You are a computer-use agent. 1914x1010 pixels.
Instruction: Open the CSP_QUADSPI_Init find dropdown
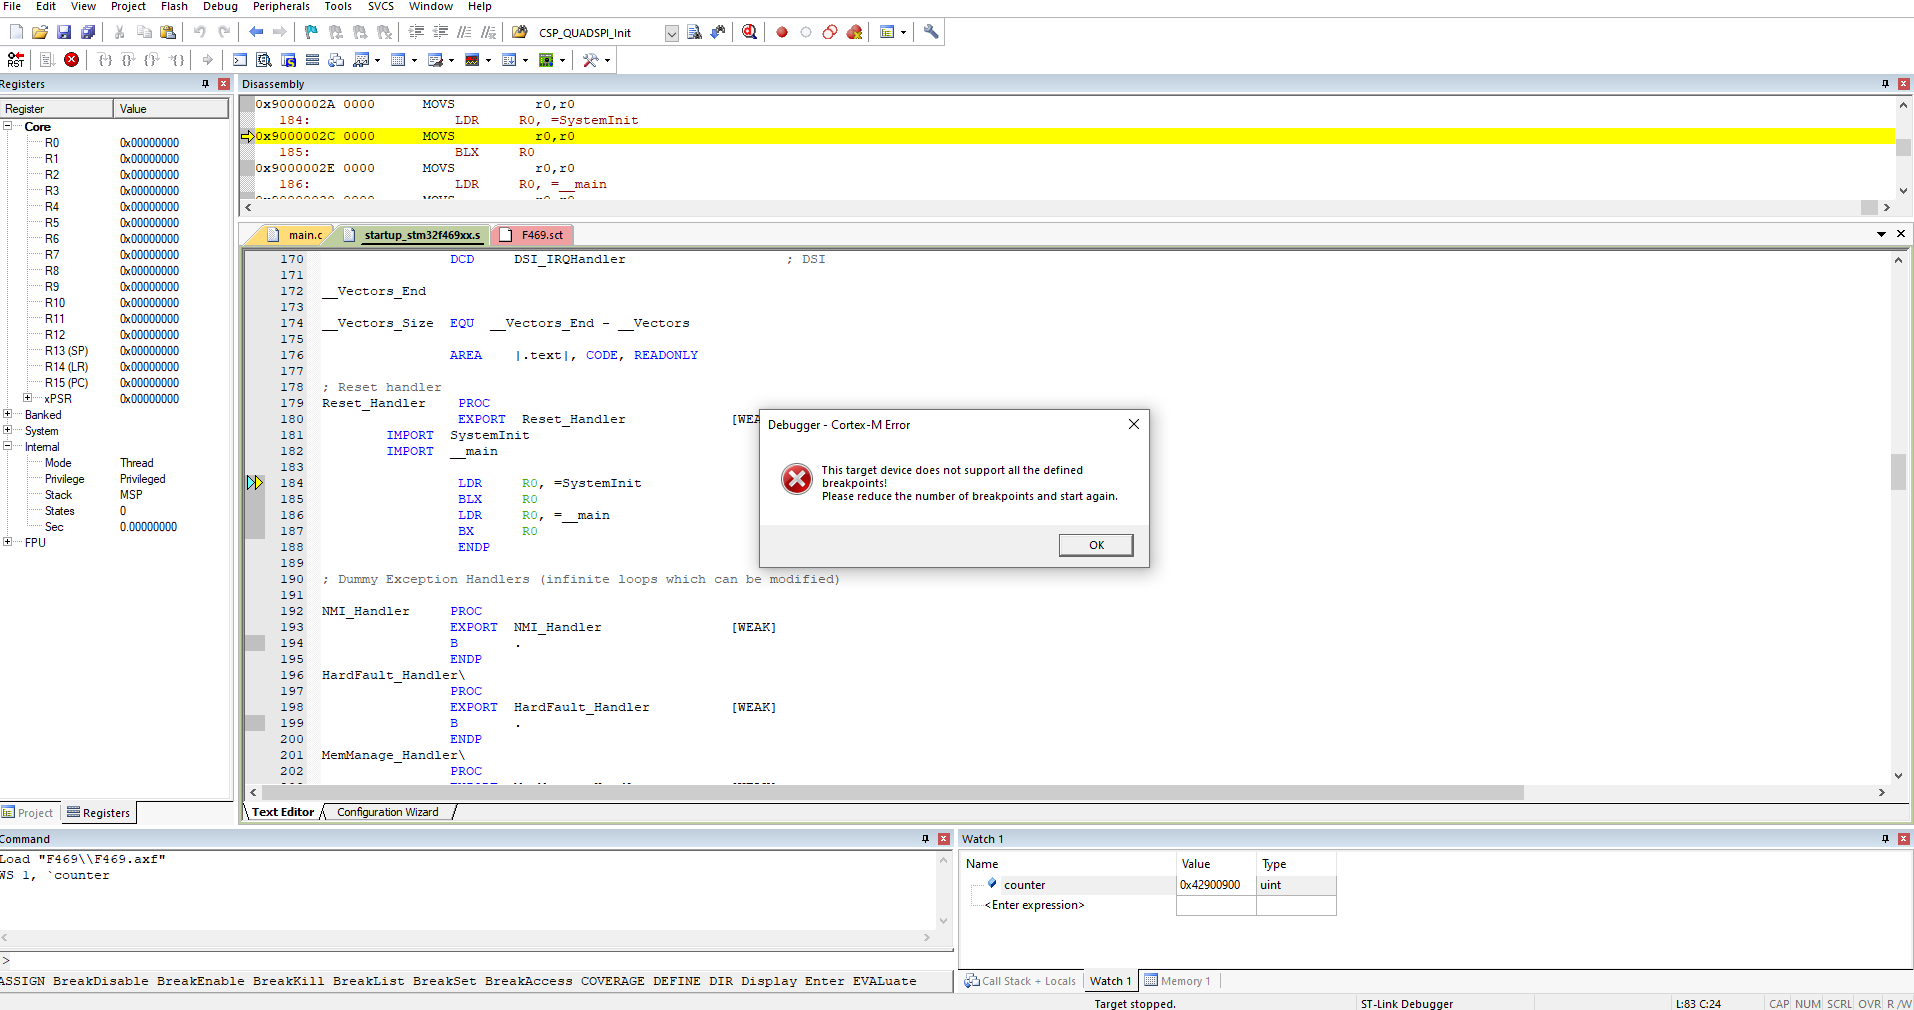click(671, 33)
